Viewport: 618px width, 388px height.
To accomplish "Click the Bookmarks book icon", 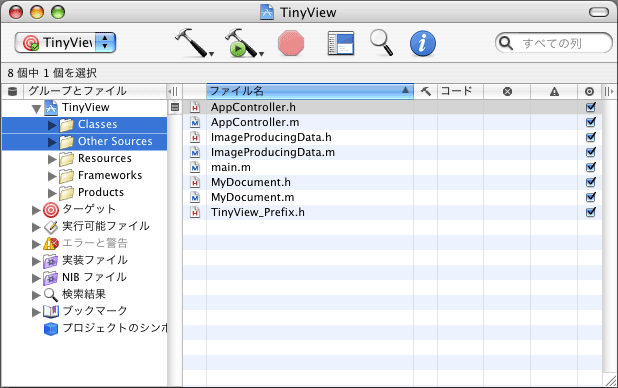I will [51, 311].
